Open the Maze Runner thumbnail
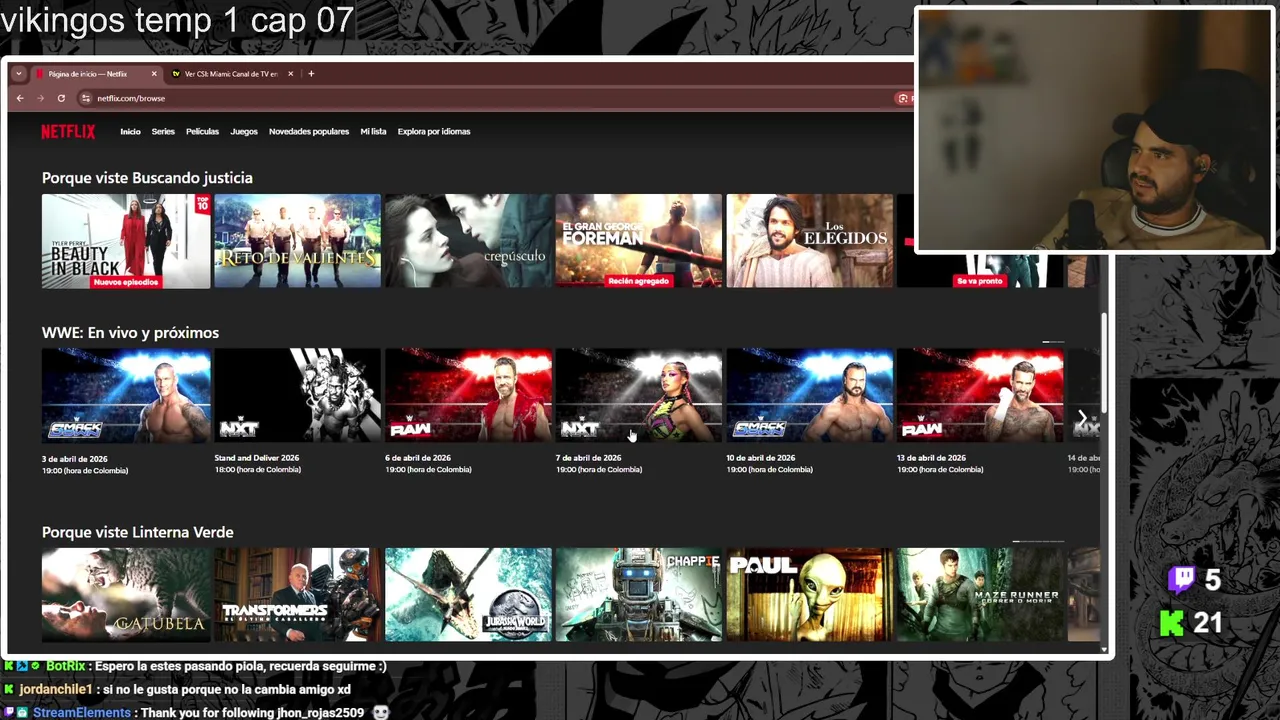This screenshot has height=720, width=1280. [x=981, y=595]
